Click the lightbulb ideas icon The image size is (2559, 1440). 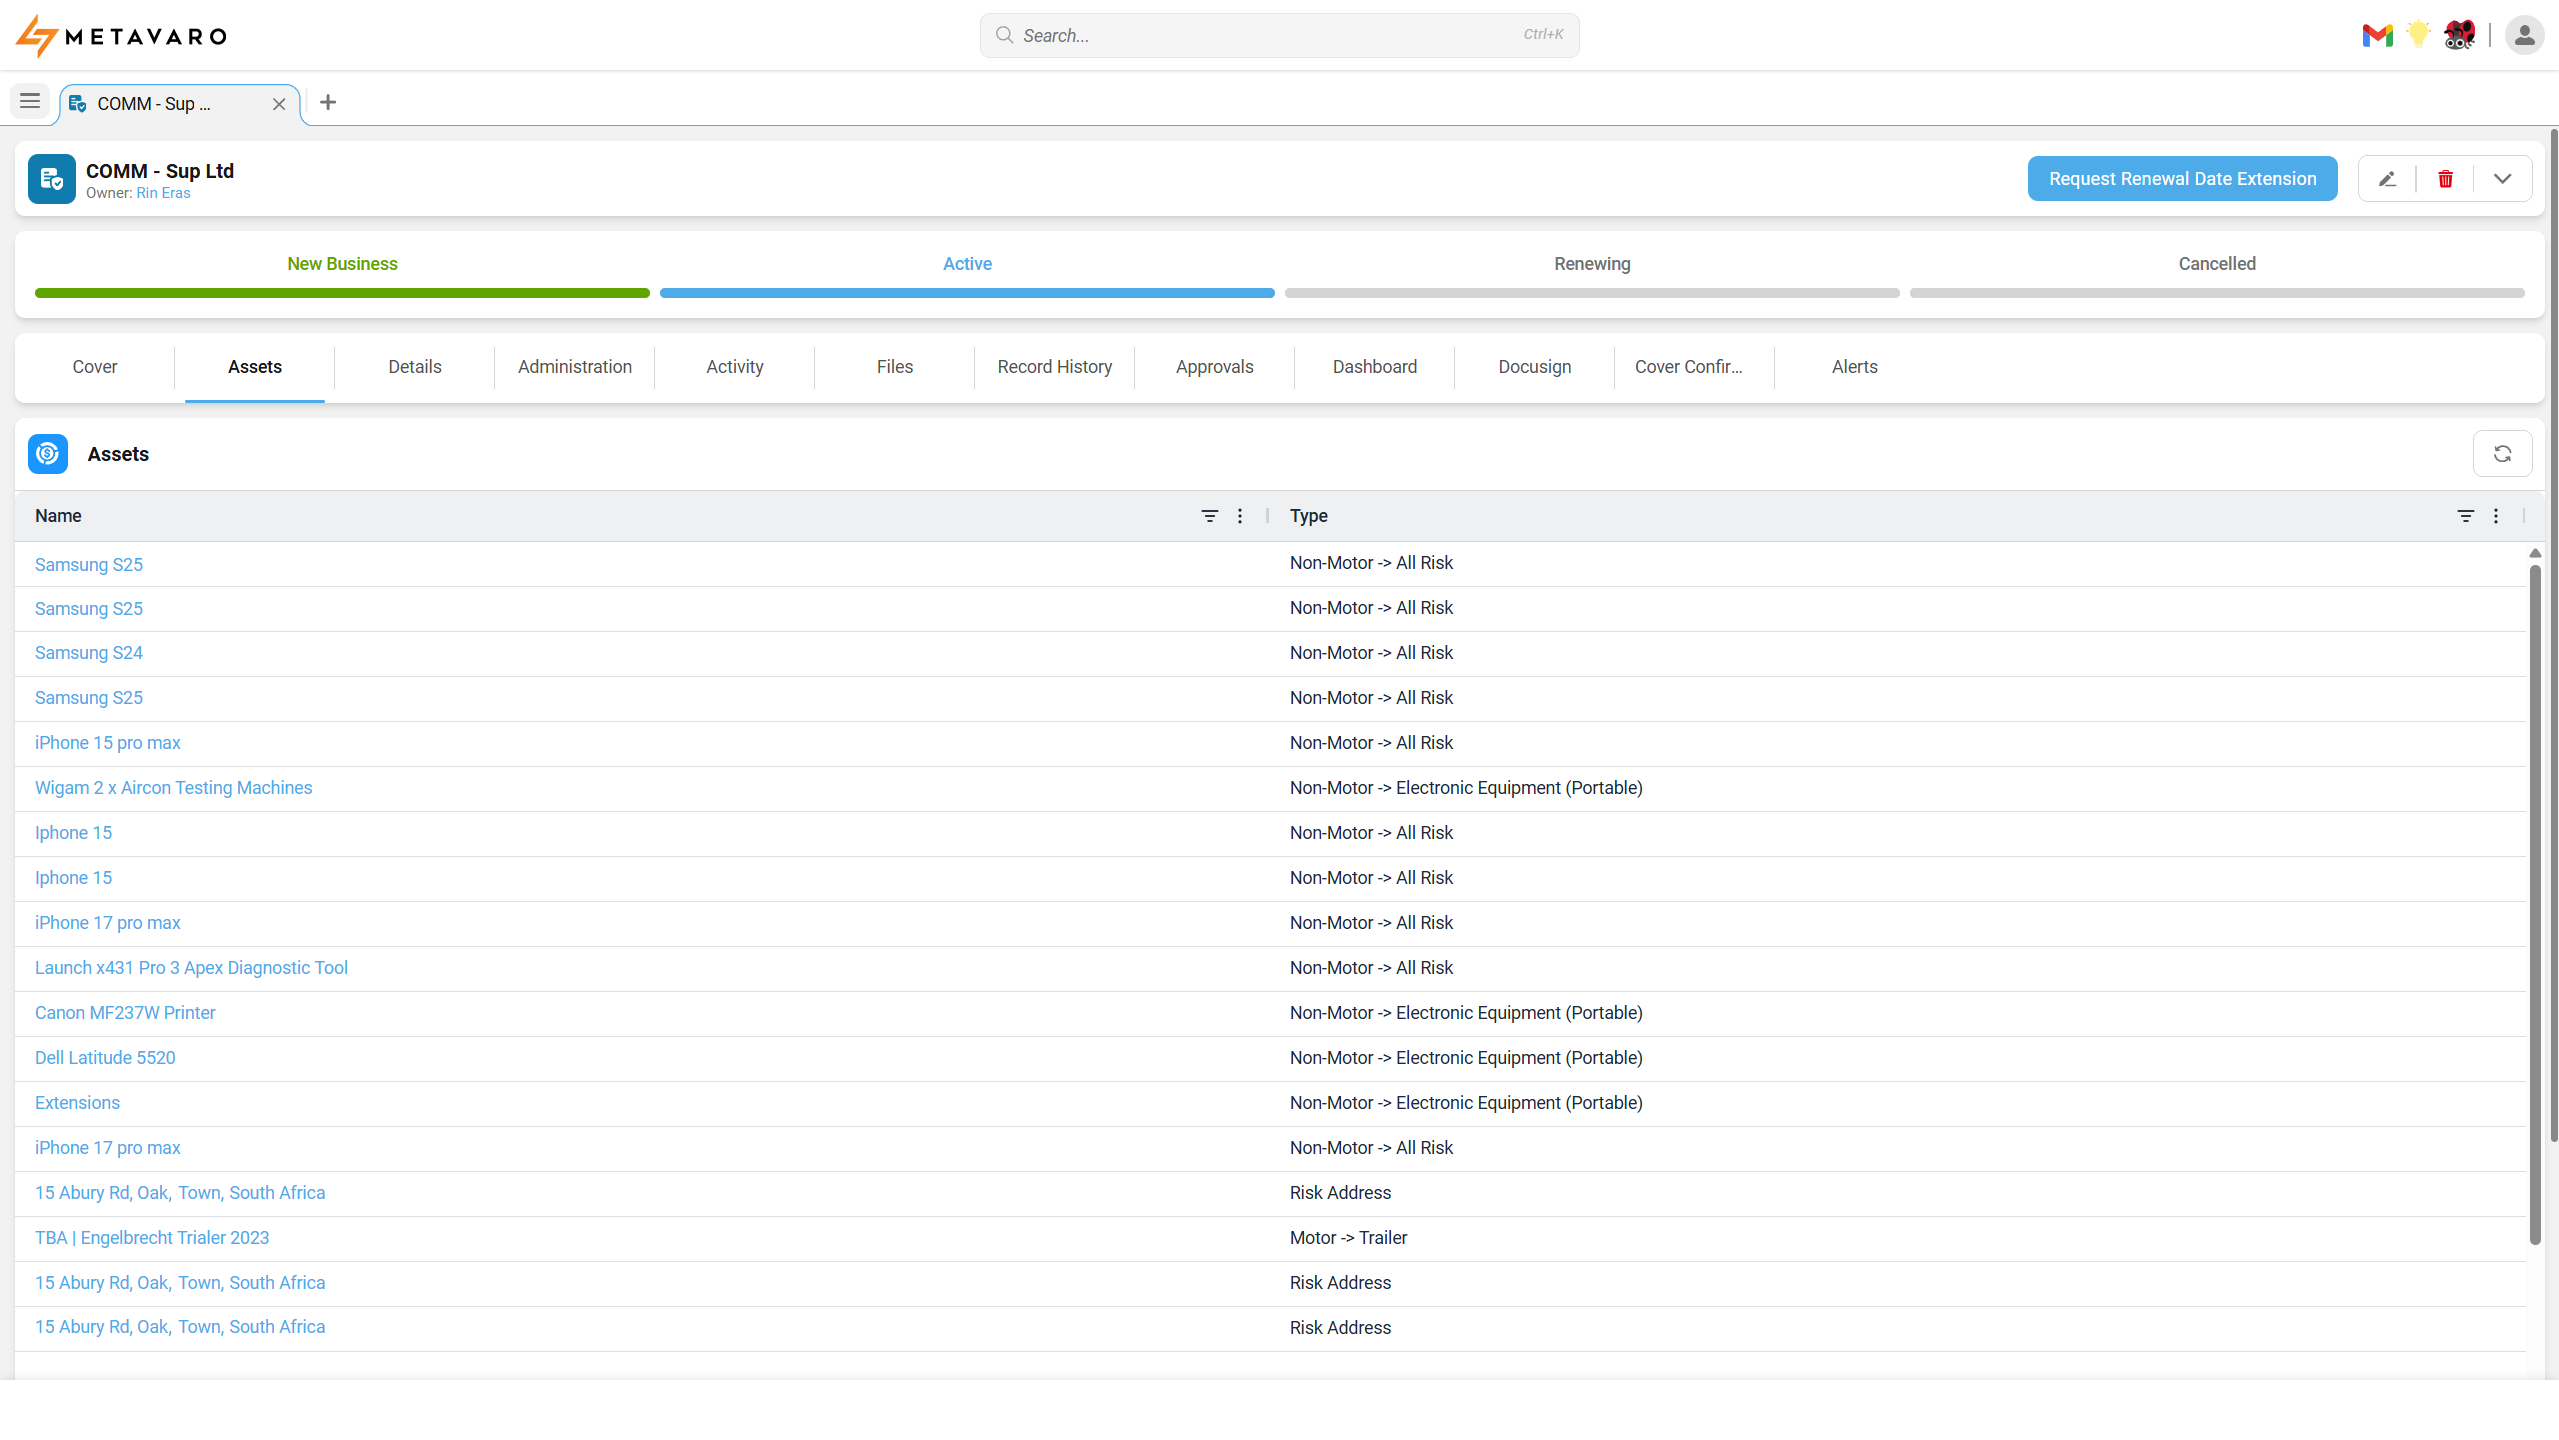coord(2418,35)
